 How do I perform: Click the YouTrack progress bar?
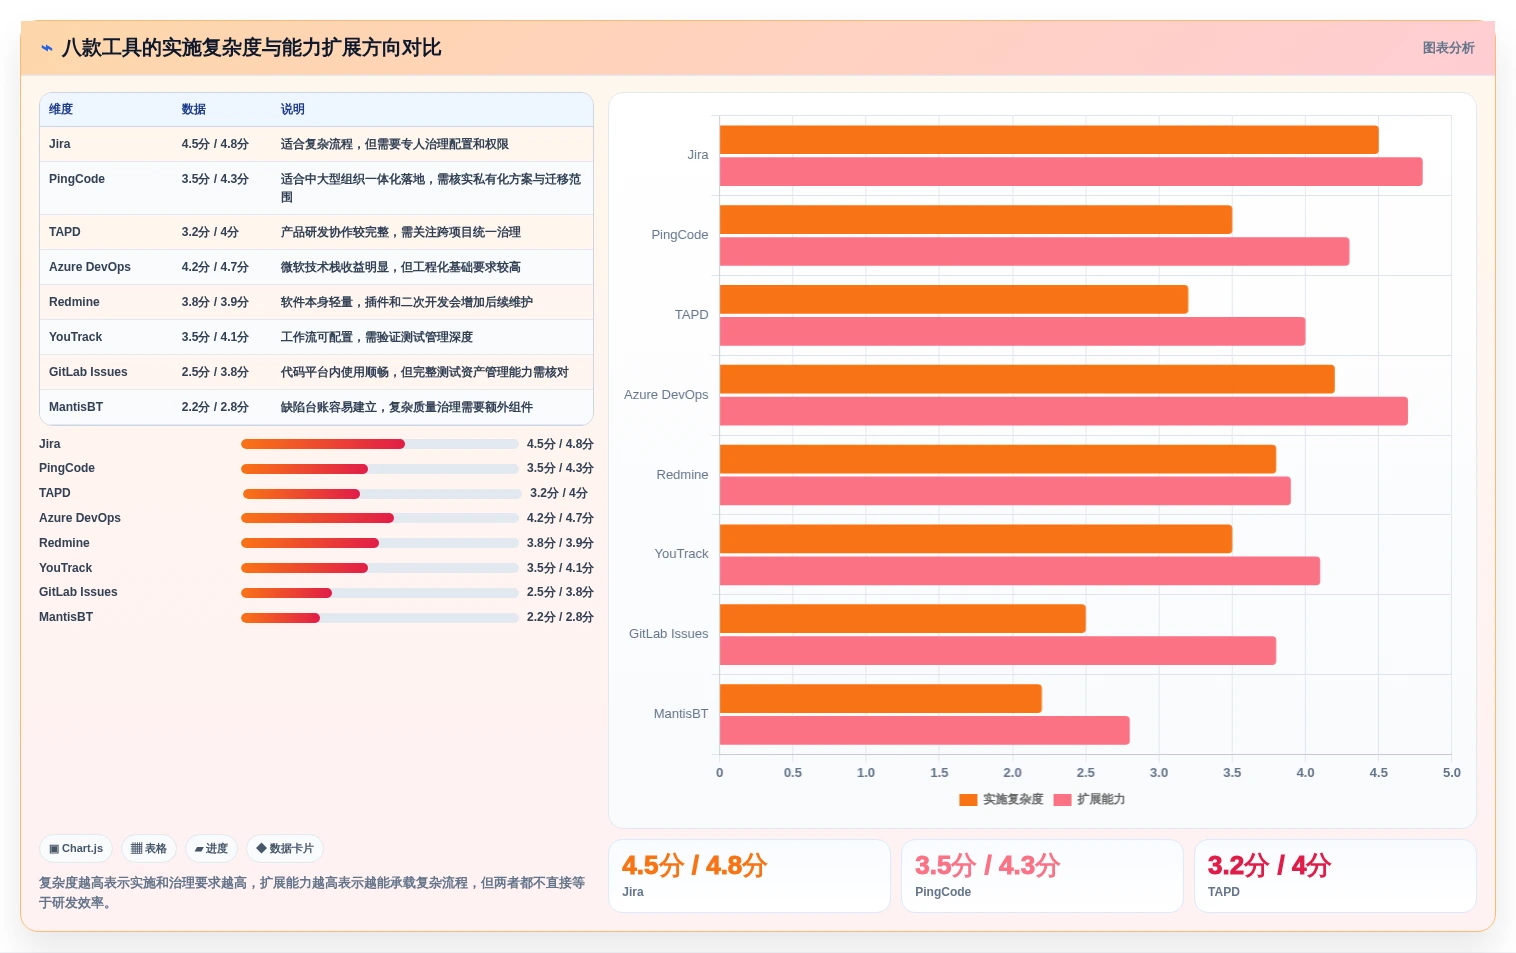coord(379,568)
